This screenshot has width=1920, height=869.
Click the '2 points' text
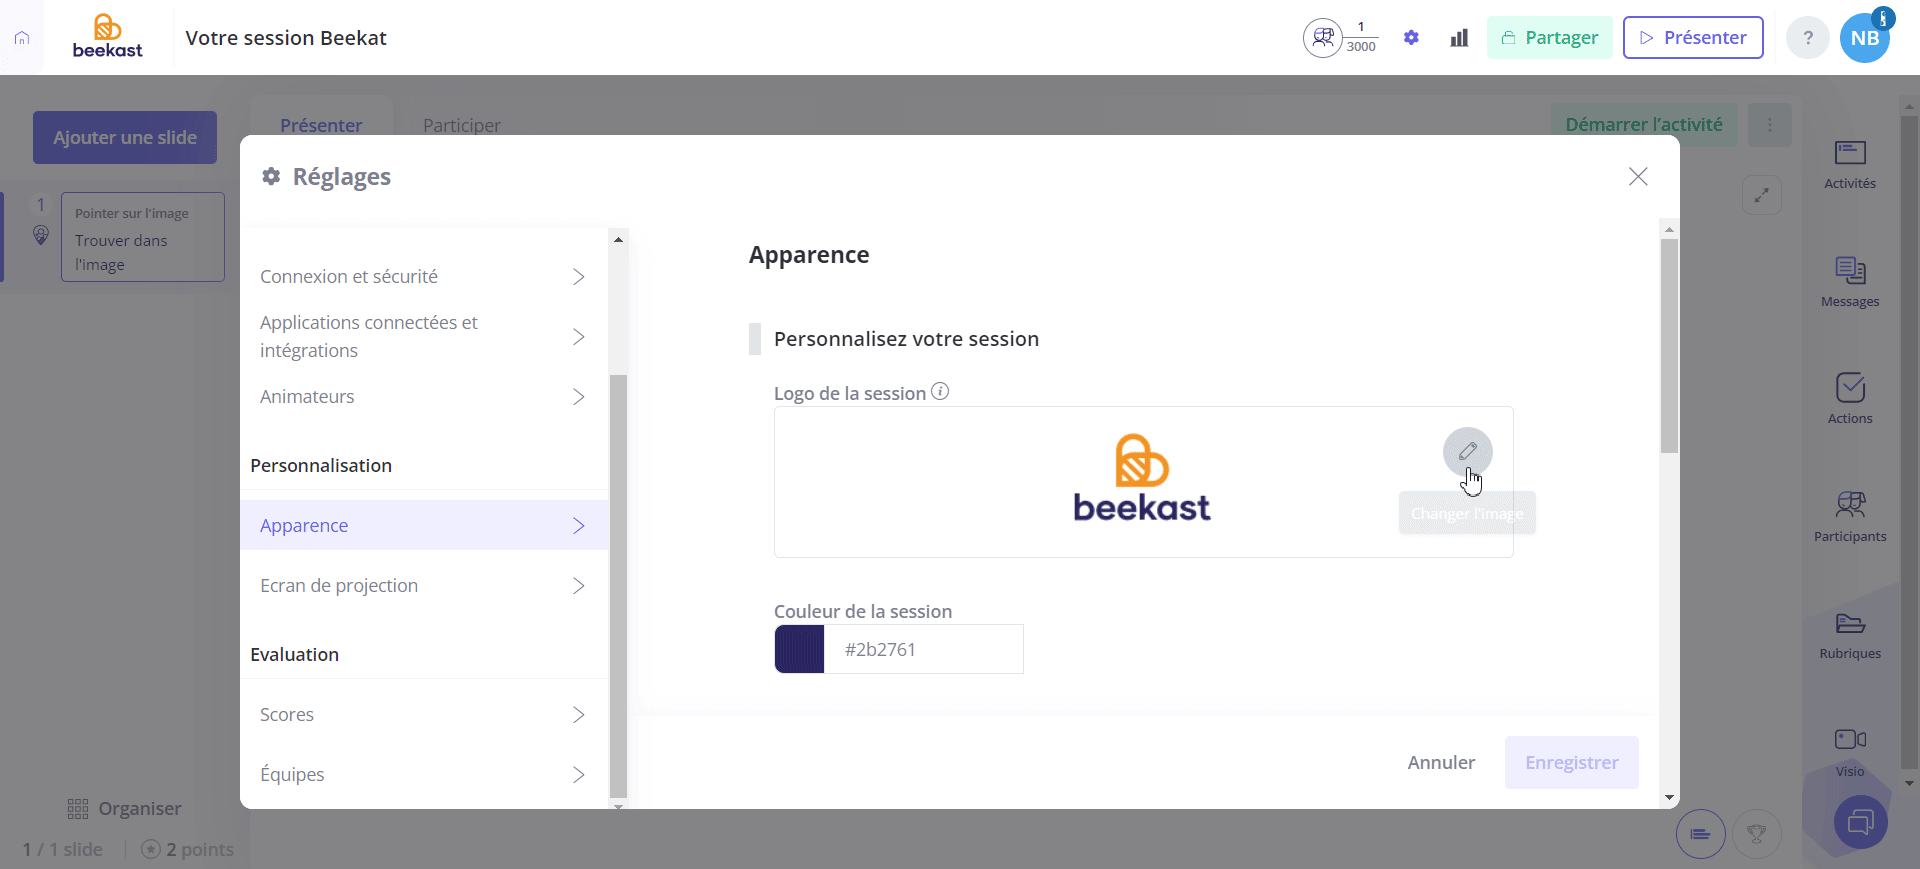200,850
